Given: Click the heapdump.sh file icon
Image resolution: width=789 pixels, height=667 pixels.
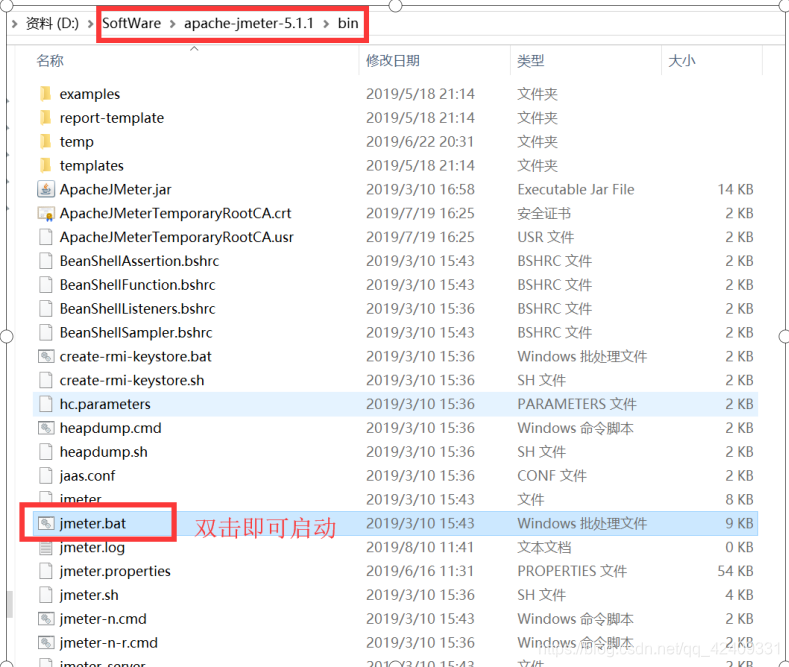Looking at the screenshot, I should 46,452.
